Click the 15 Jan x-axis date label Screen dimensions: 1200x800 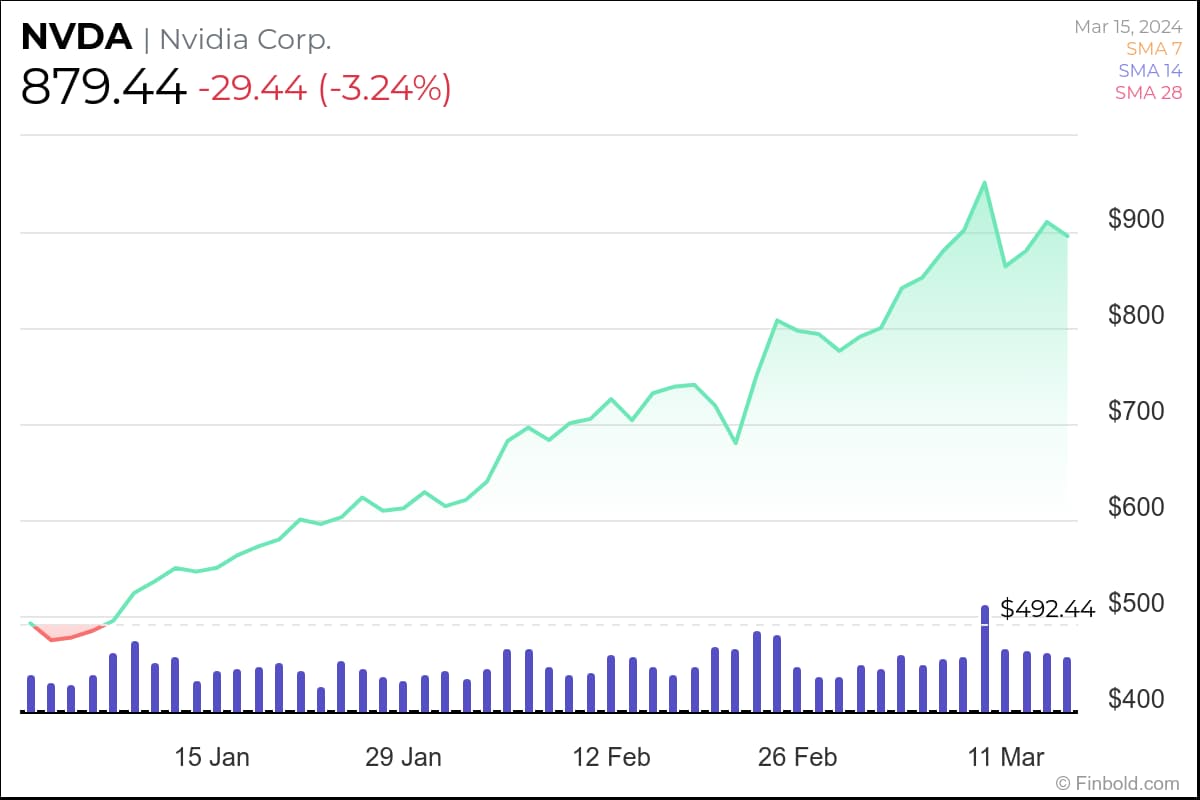(x=212, y=757)
